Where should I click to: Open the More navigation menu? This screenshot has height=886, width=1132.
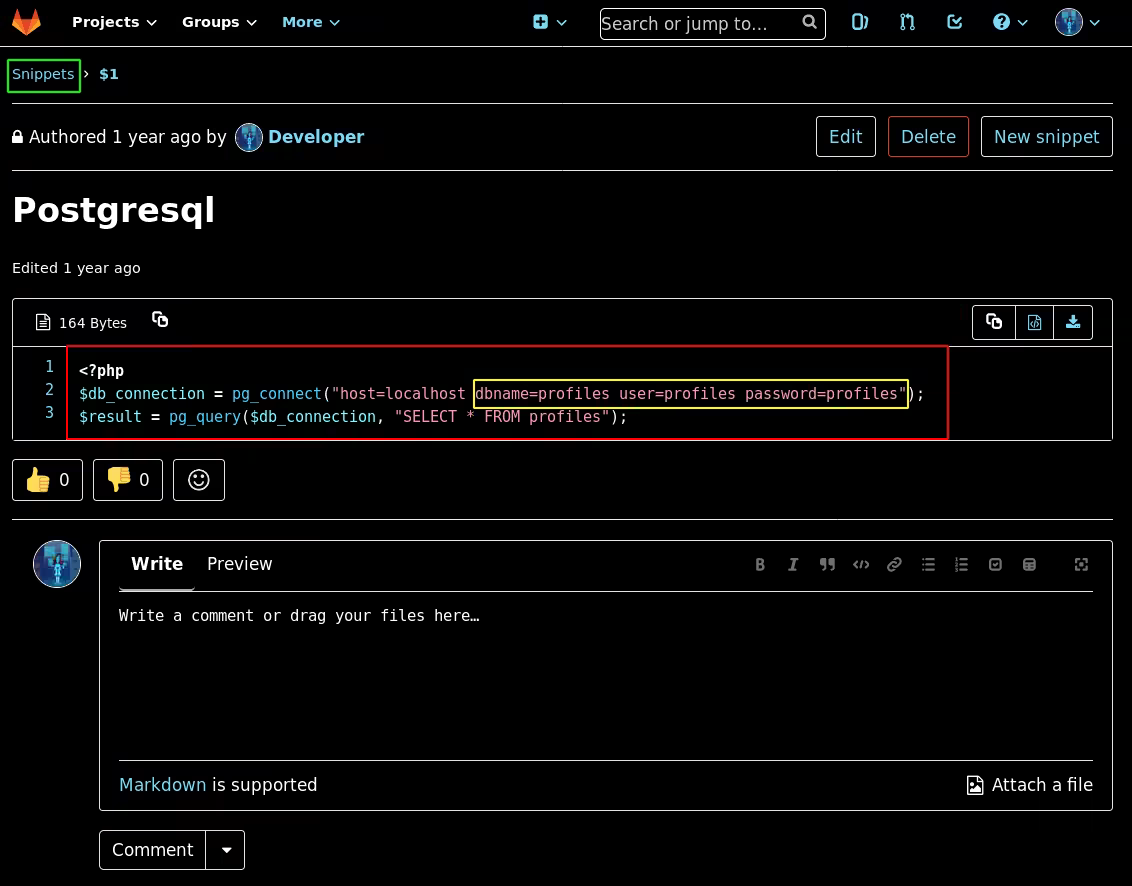(x=310, y=22)
